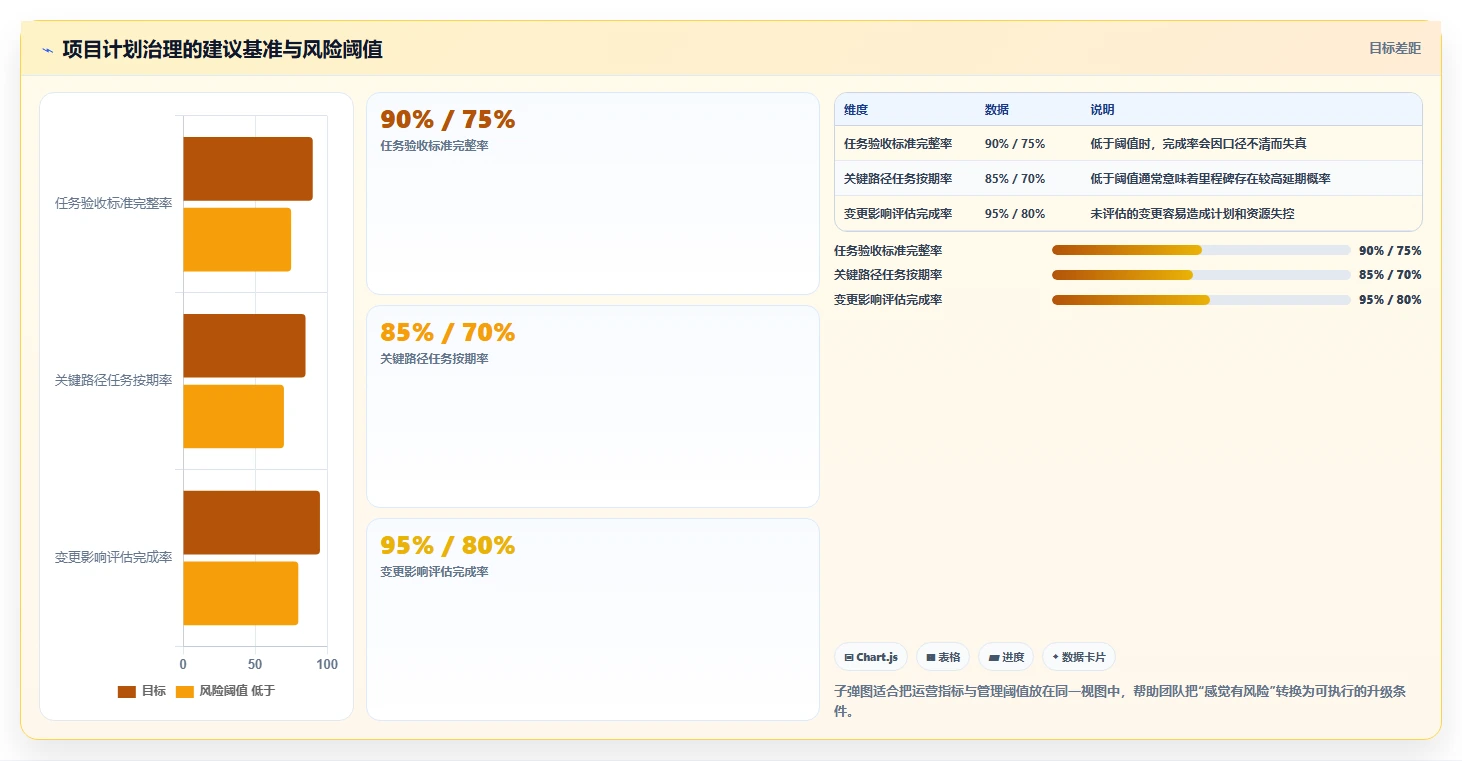Select the 表格 tag chip
Image resolution: width=1462 pixels, height=761 pixels.
[x=943, y=657]
